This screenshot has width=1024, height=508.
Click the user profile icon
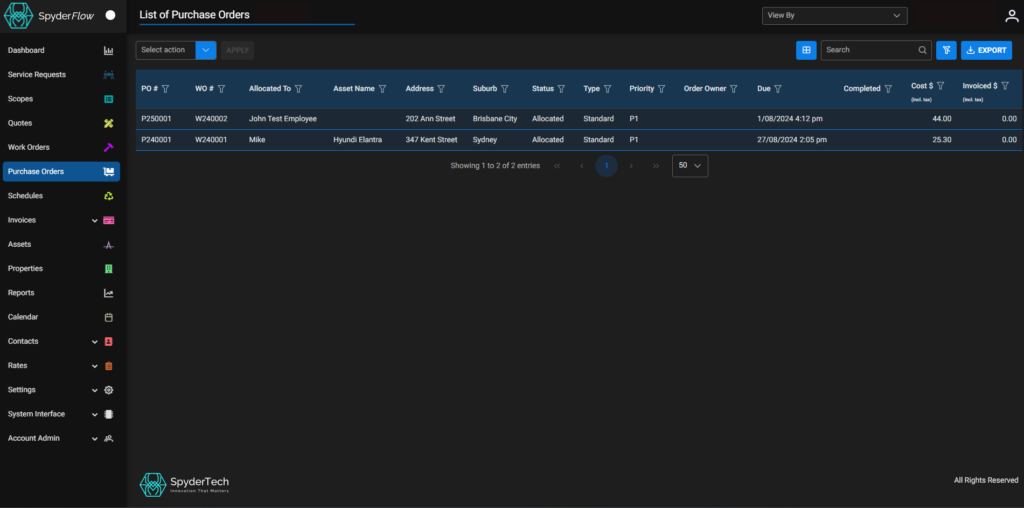[1011, 16]
